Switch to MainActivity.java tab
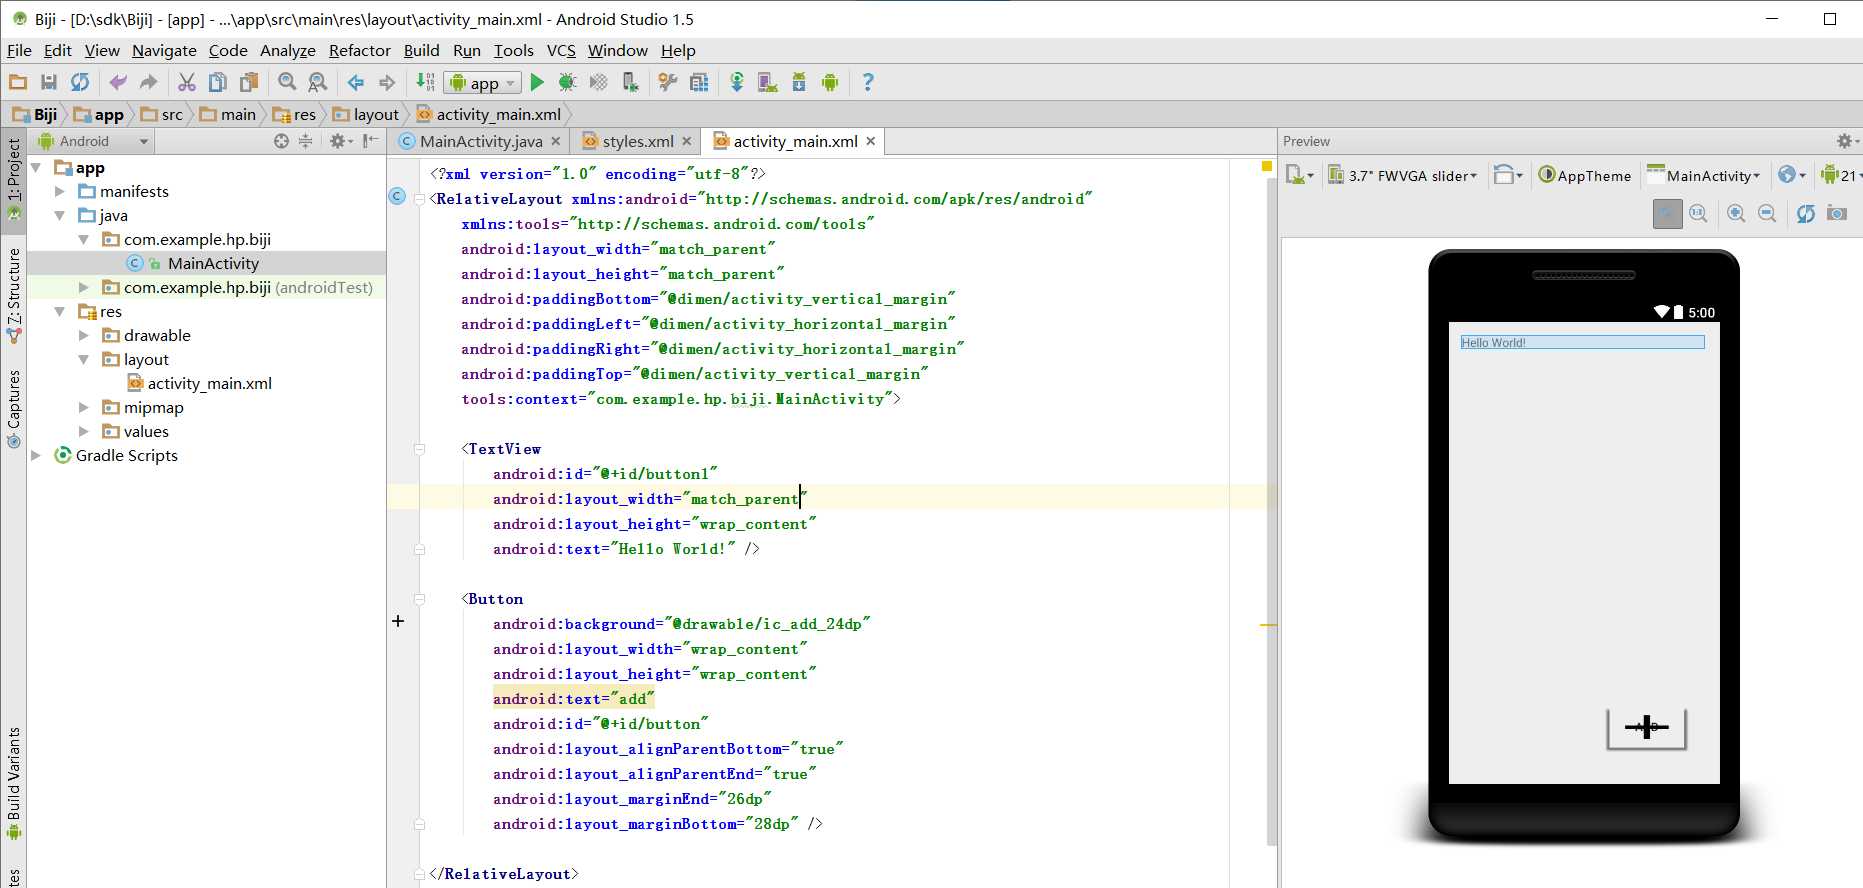The width and height of the screenshot is (1863, 888). click(480, 141)
